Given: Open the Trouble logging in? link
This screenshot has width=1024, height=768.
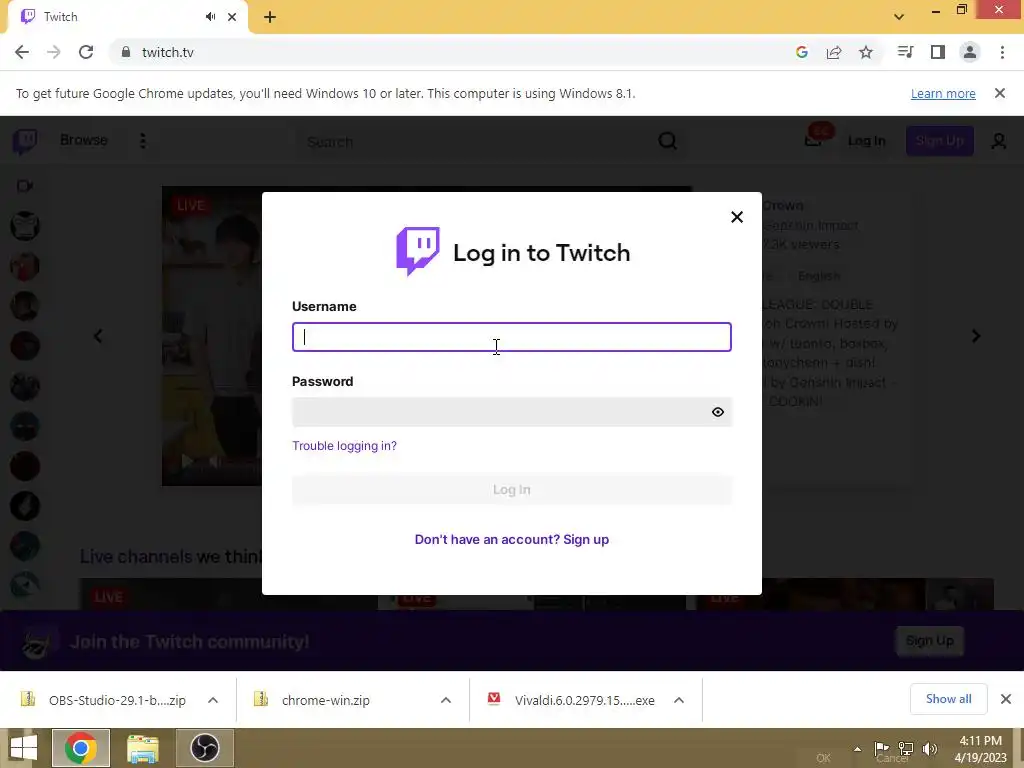Looking at the screenshot, I should point(344,445).
